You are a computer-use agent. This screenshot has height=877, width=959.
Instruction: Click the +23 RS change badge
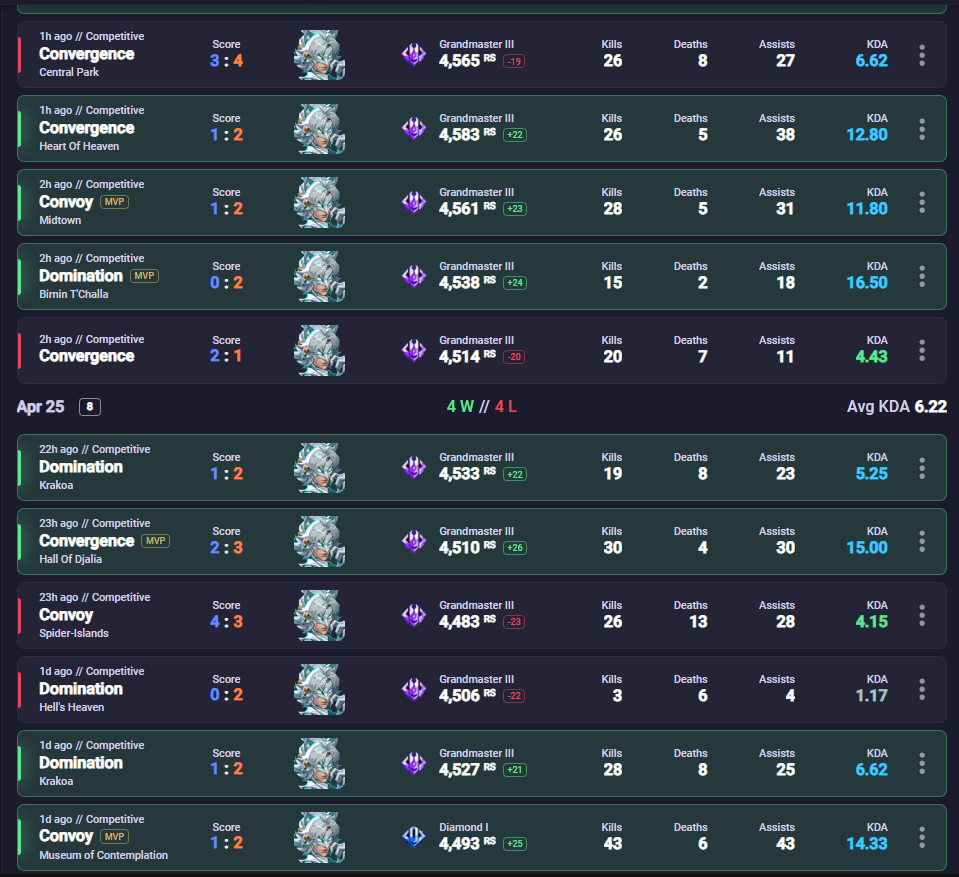515,209
